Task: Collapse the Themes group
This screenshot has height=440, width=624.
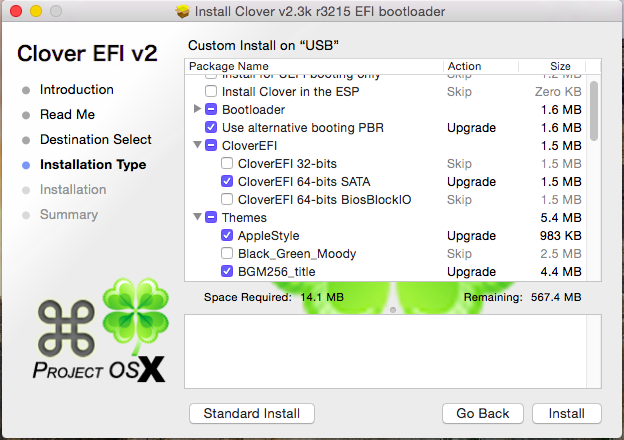Action: pyautogui.click(x=197, y=218)
